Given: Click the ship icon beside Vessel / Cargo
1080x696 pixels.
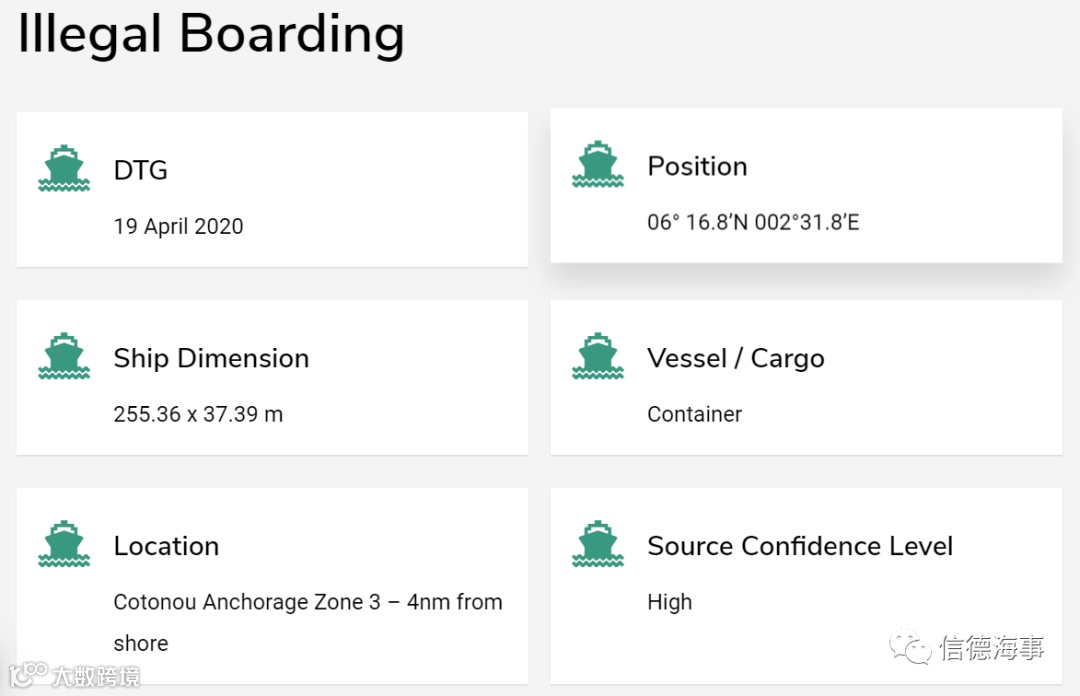Looking at the screenshot, I should (598, 357).
